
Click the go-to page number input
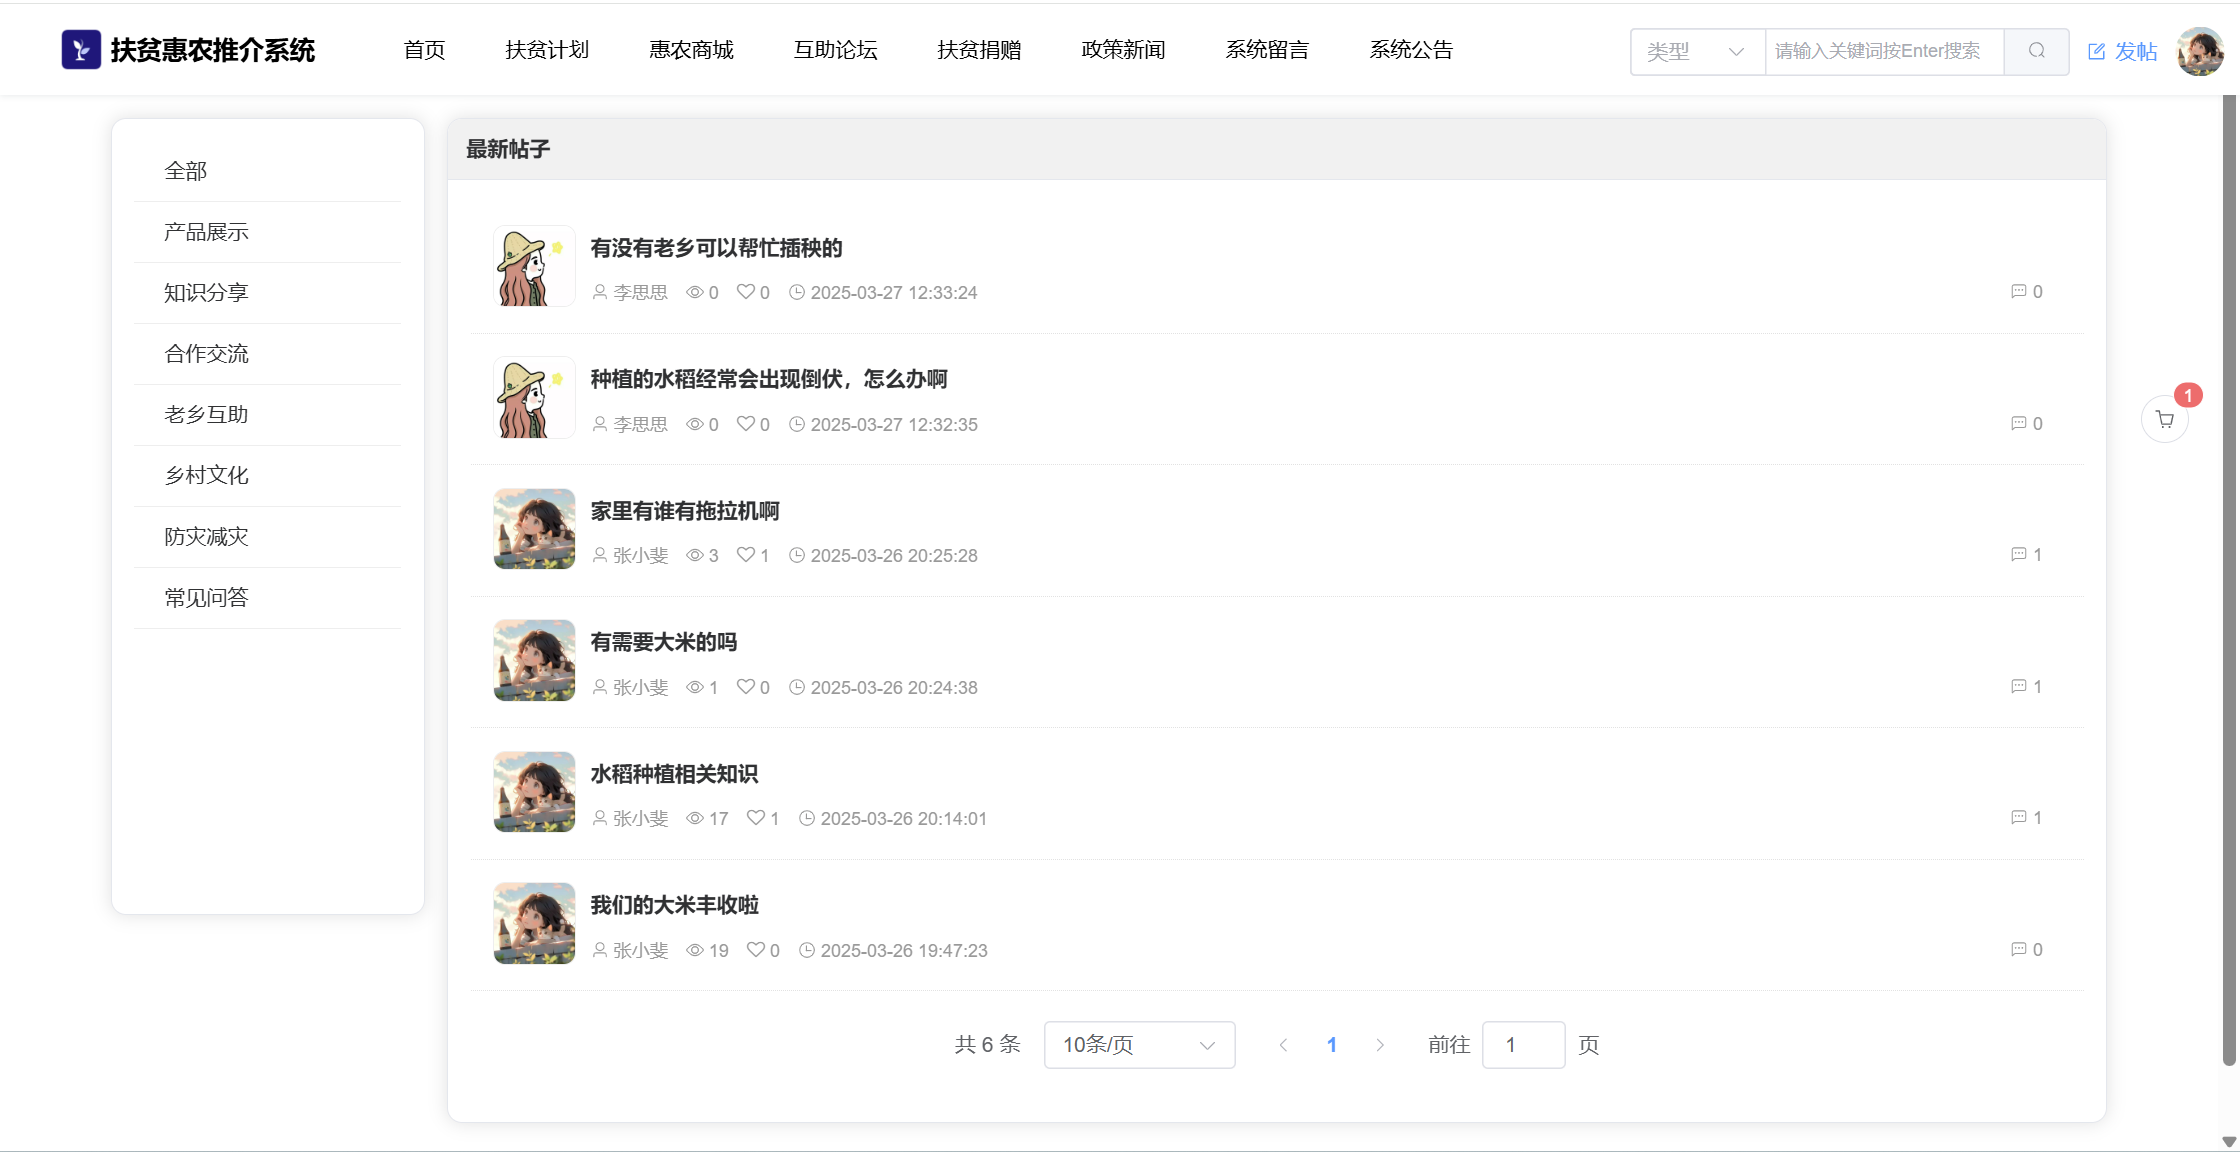(x=1522, y=1045)
